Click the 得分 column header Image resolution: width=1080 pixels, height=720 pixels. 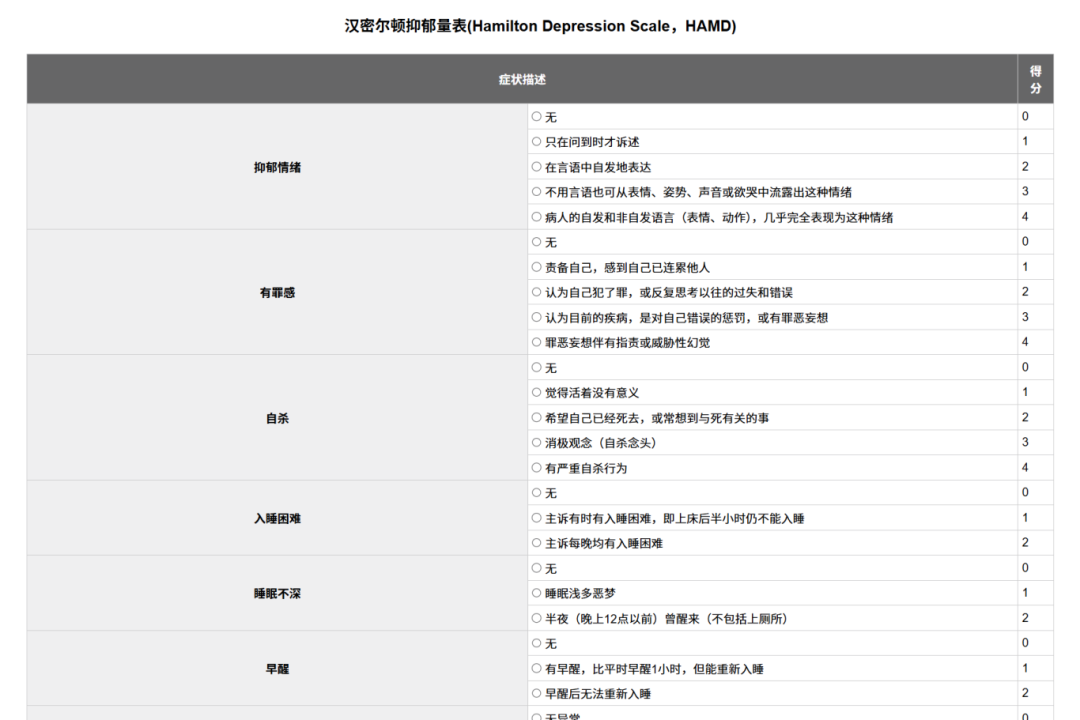[x=1035, y=79]
